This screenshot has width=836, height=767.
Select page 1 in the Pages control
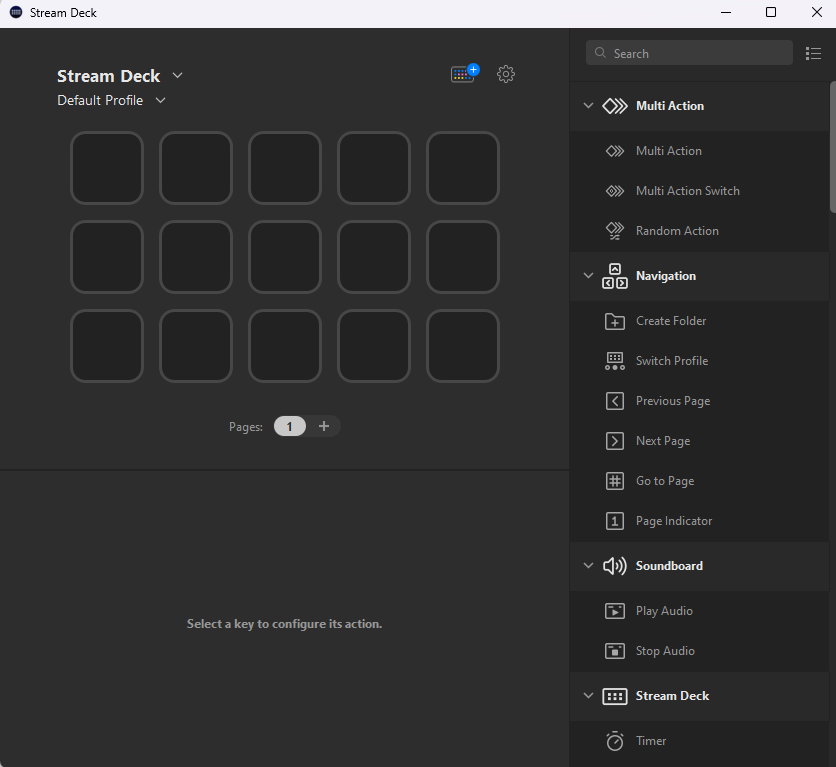(x=290, y=426)
